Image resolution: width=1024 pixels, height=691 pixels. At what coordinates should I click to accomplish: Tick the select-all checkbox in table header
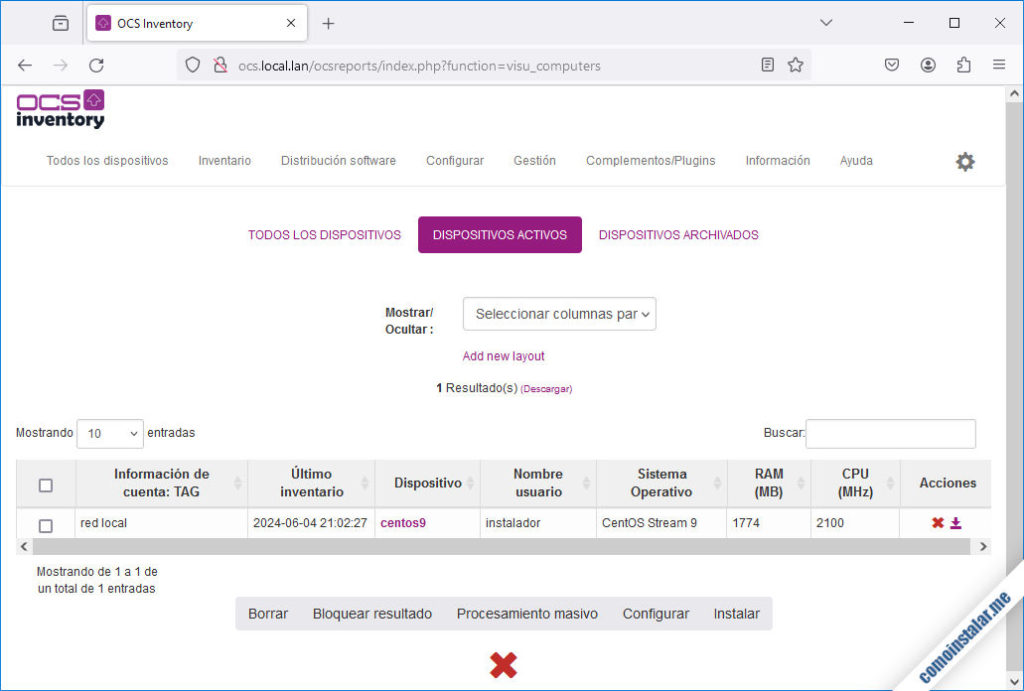tap(46, 485)
